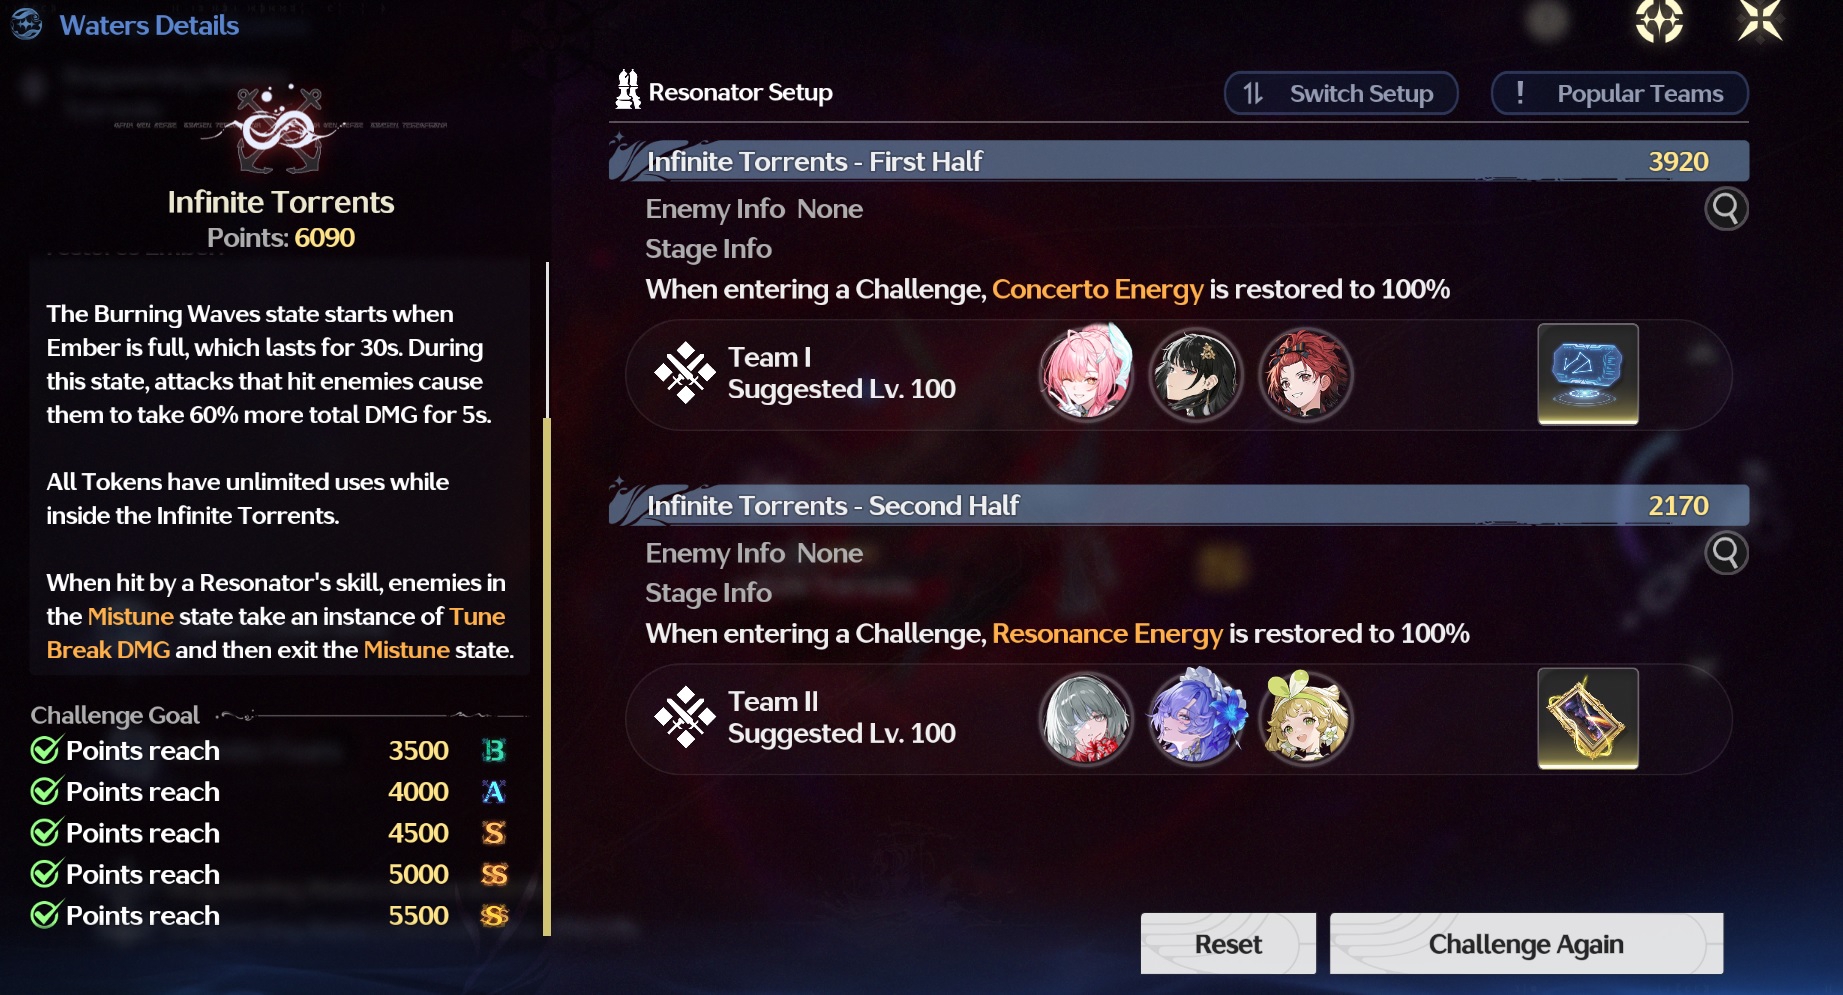Screen dimensions: 1843x995
Task: Click the close X icon at top right
Action: pyautogui.click(x=1760, y=20)
